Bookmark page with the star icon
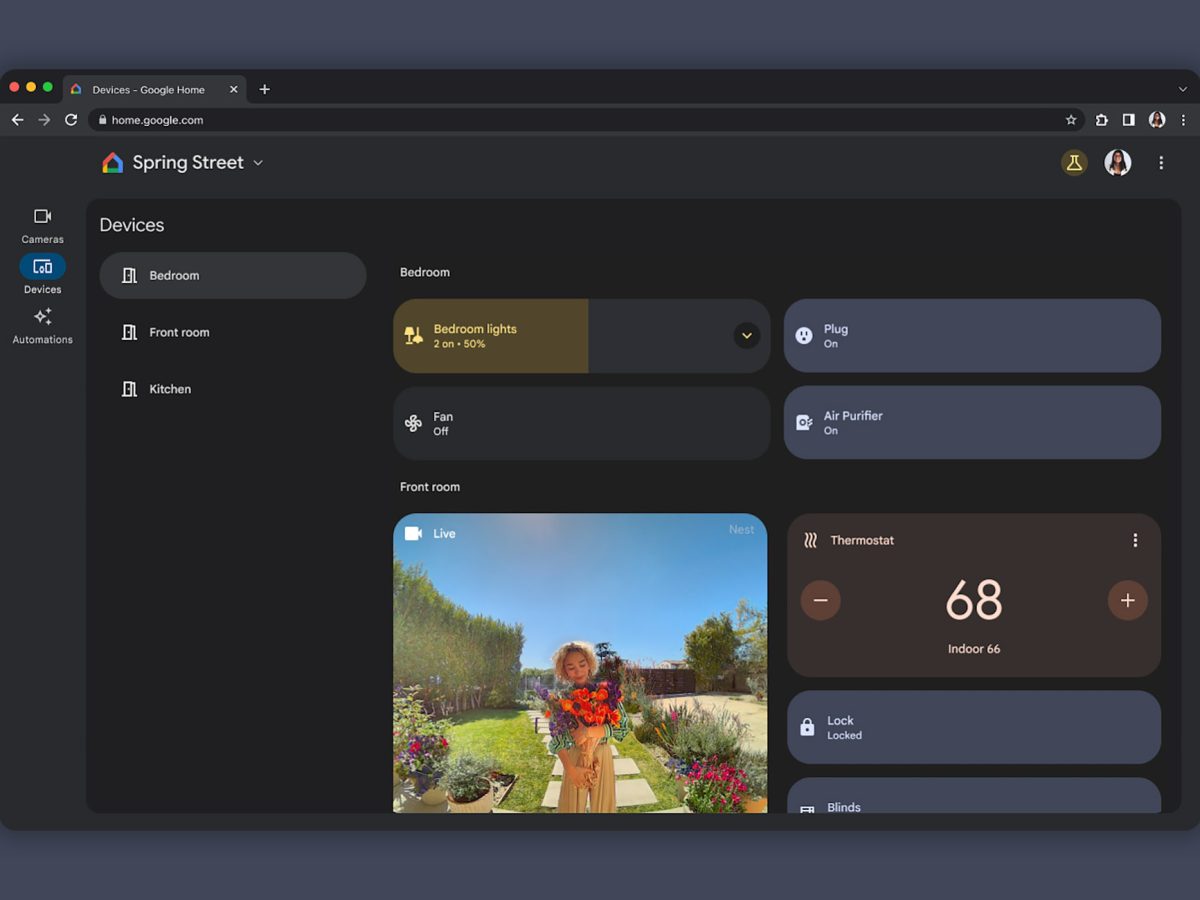The height and width of the screenshot is (900, 1200). 1071,120
